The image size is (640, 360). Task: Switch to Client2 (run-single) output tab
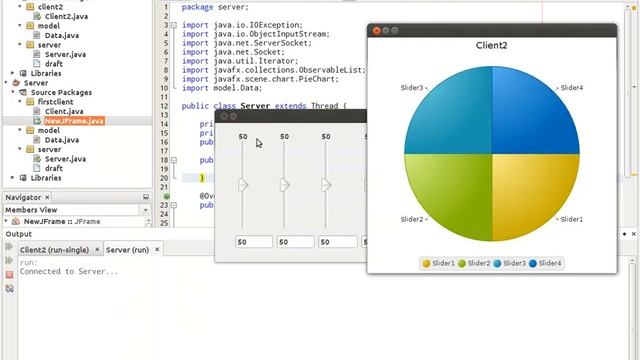click(x=54, y=250)
